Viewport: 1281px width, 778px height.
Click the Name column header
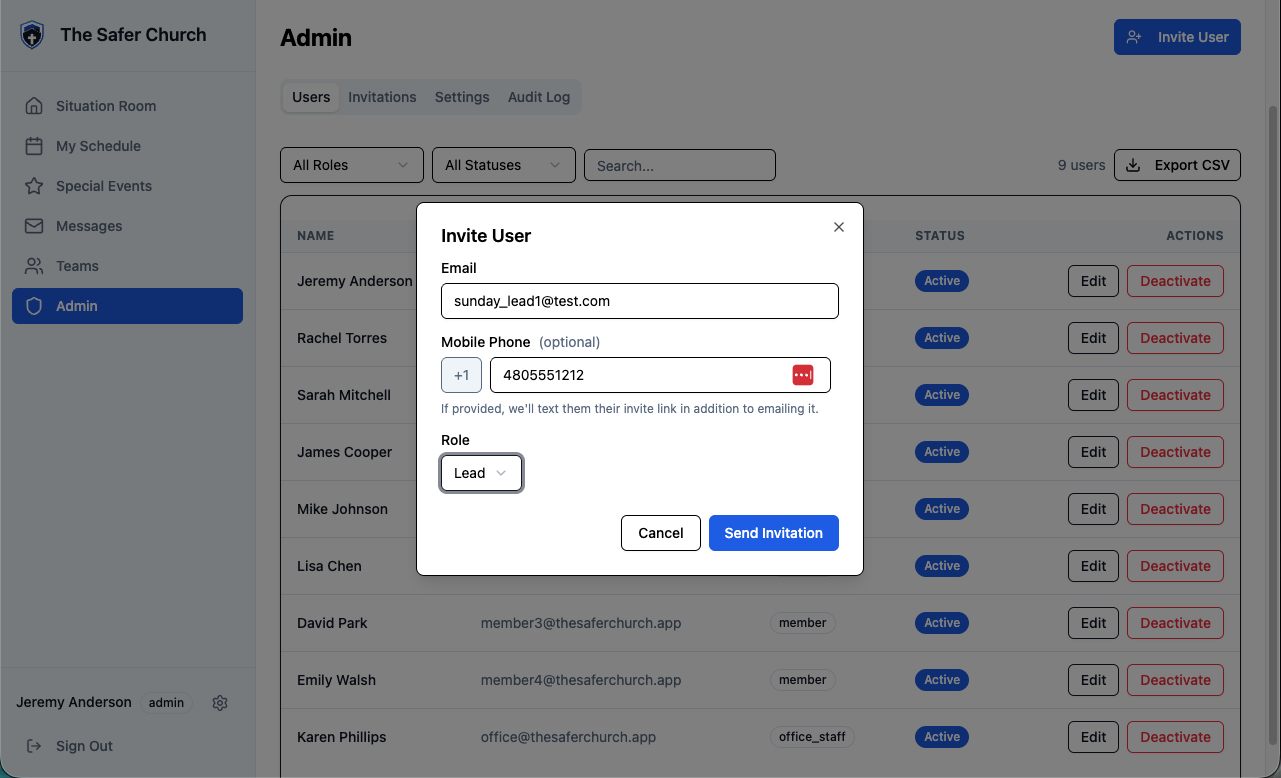316,236
